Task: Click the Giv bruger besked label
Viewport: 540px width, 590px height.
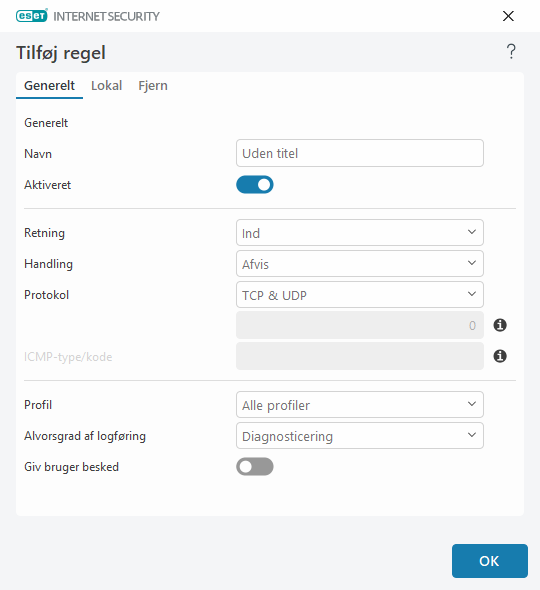Action: coord(71,467)
